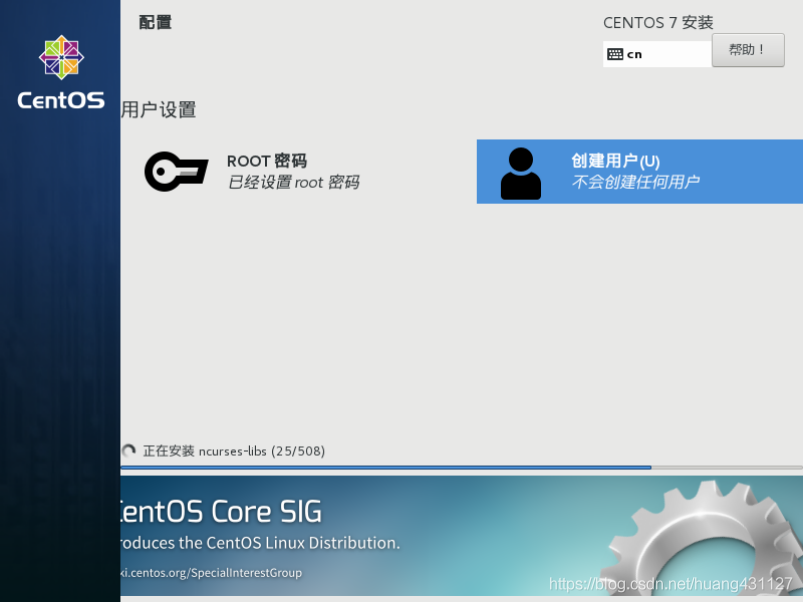Click the 帮助！ button

[x=747, y=49]
